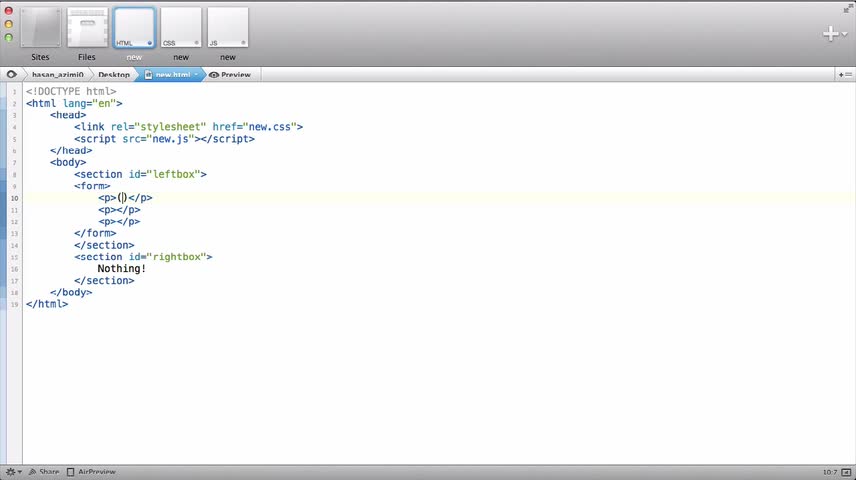Click line number 10 in the gutter
Screen dimensions: 856x480
click(x=14, y=198)
